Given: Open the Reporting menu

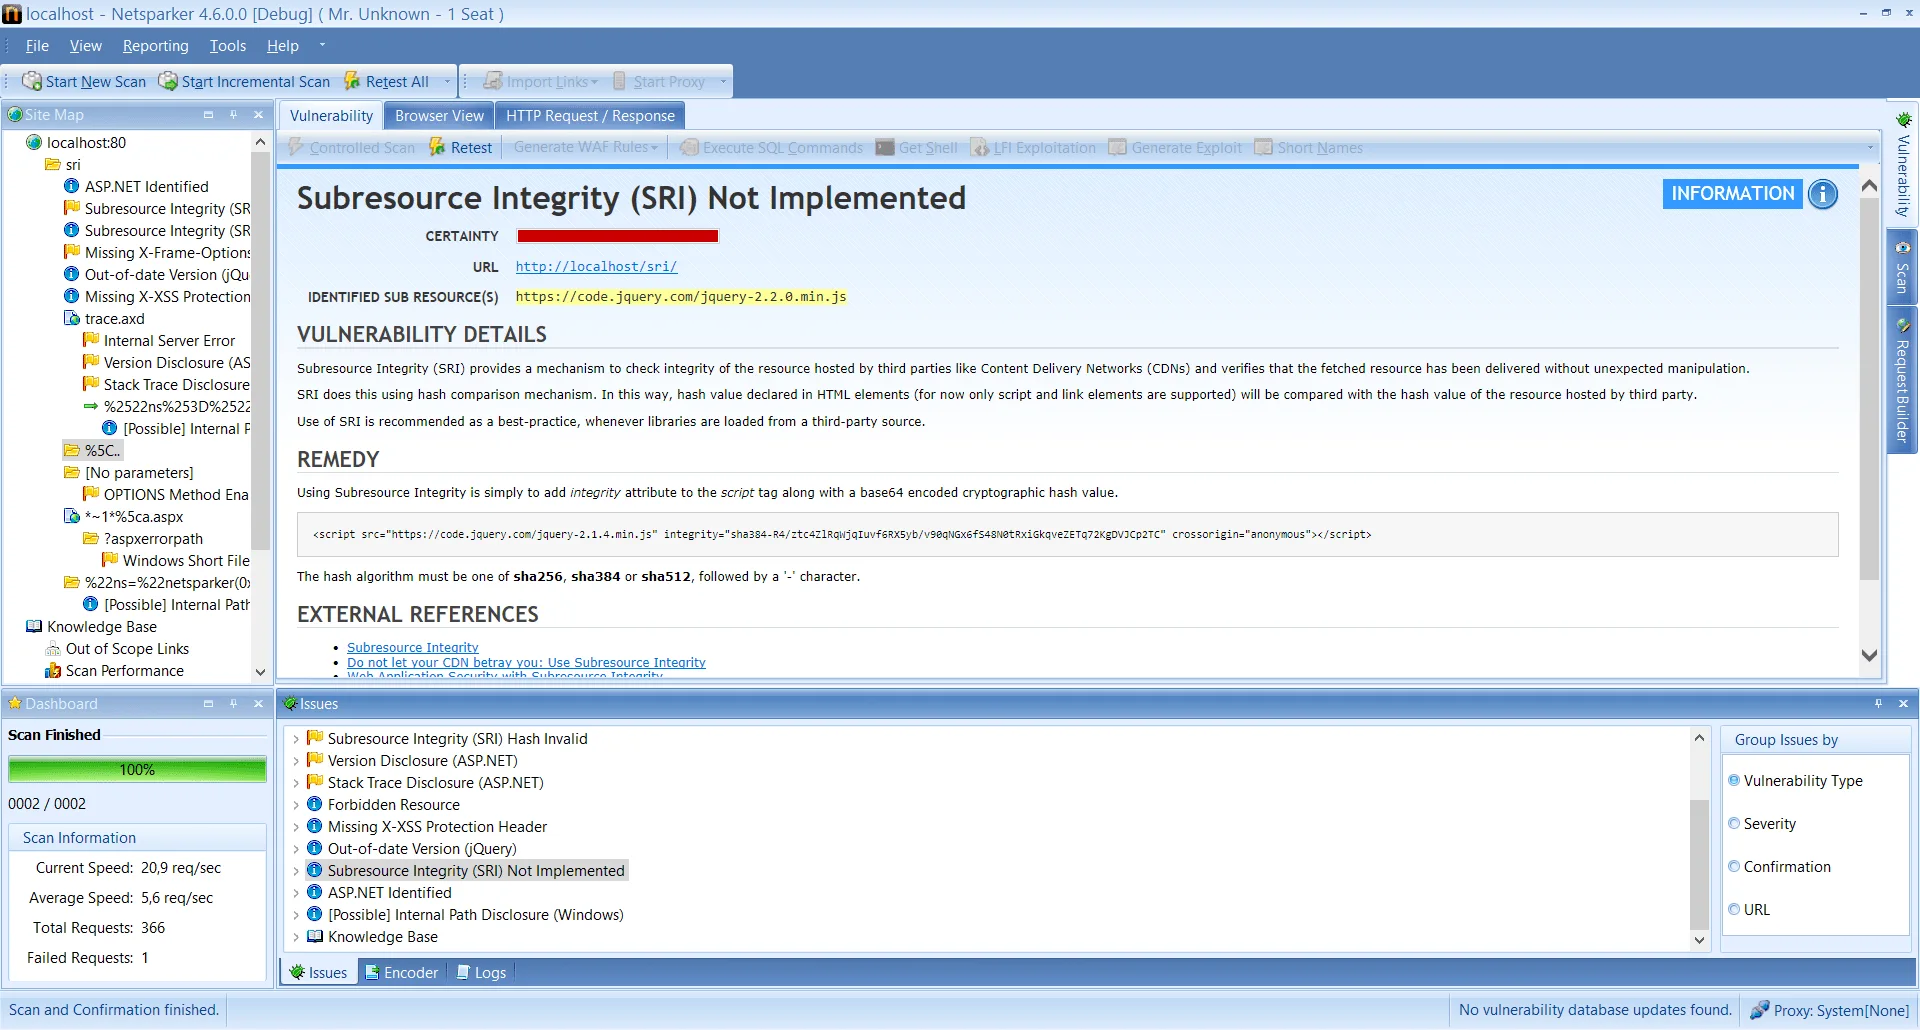Looking at the screenshot, I should tap(155, 46).
